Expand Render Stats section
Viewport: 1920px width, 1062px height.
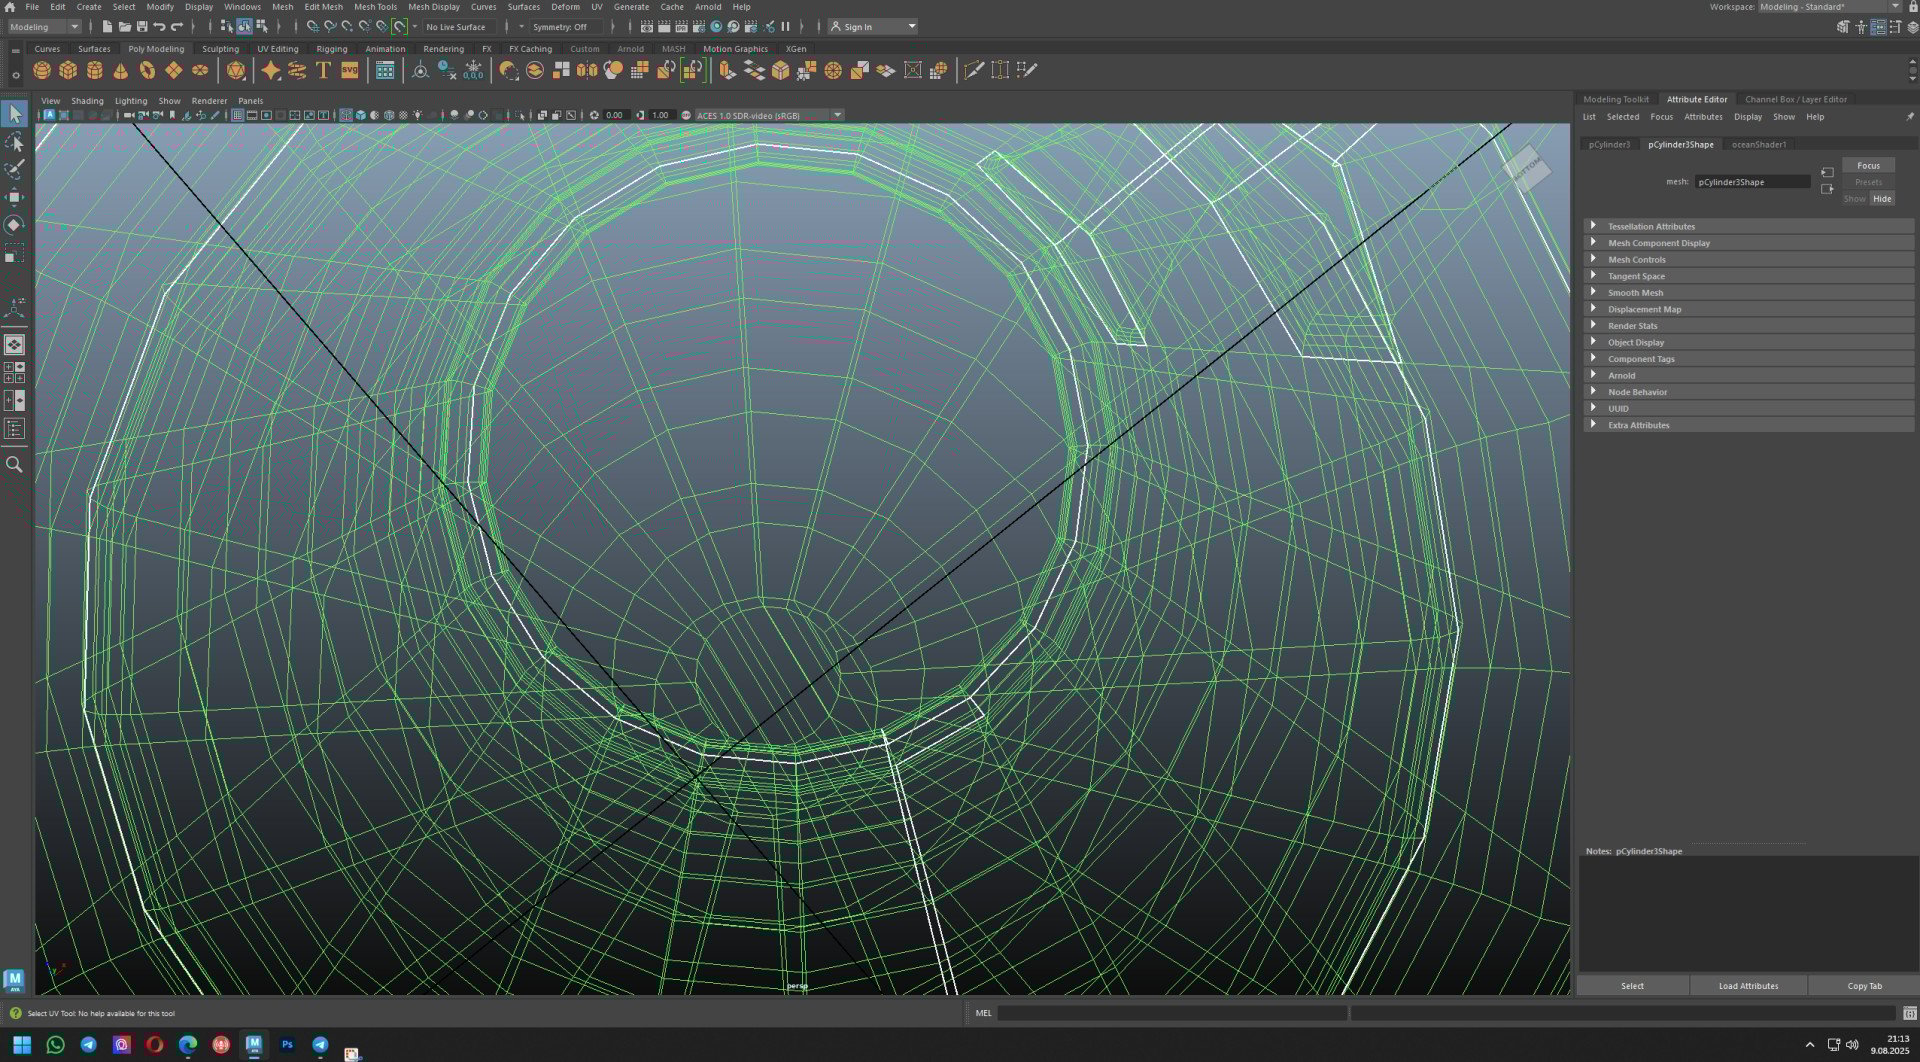(1749, 325)
